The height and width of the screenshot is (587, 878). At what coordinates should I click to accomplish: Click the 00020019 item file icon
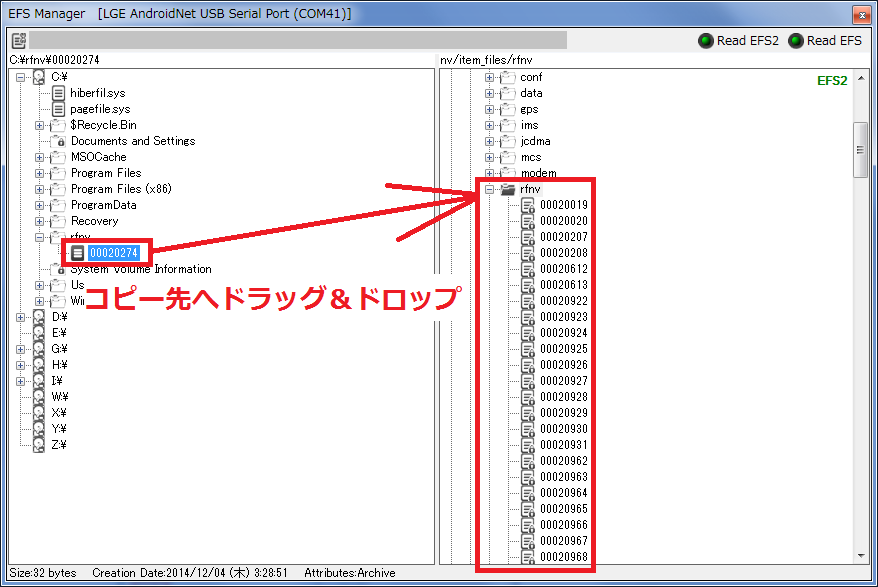point(527,204)
